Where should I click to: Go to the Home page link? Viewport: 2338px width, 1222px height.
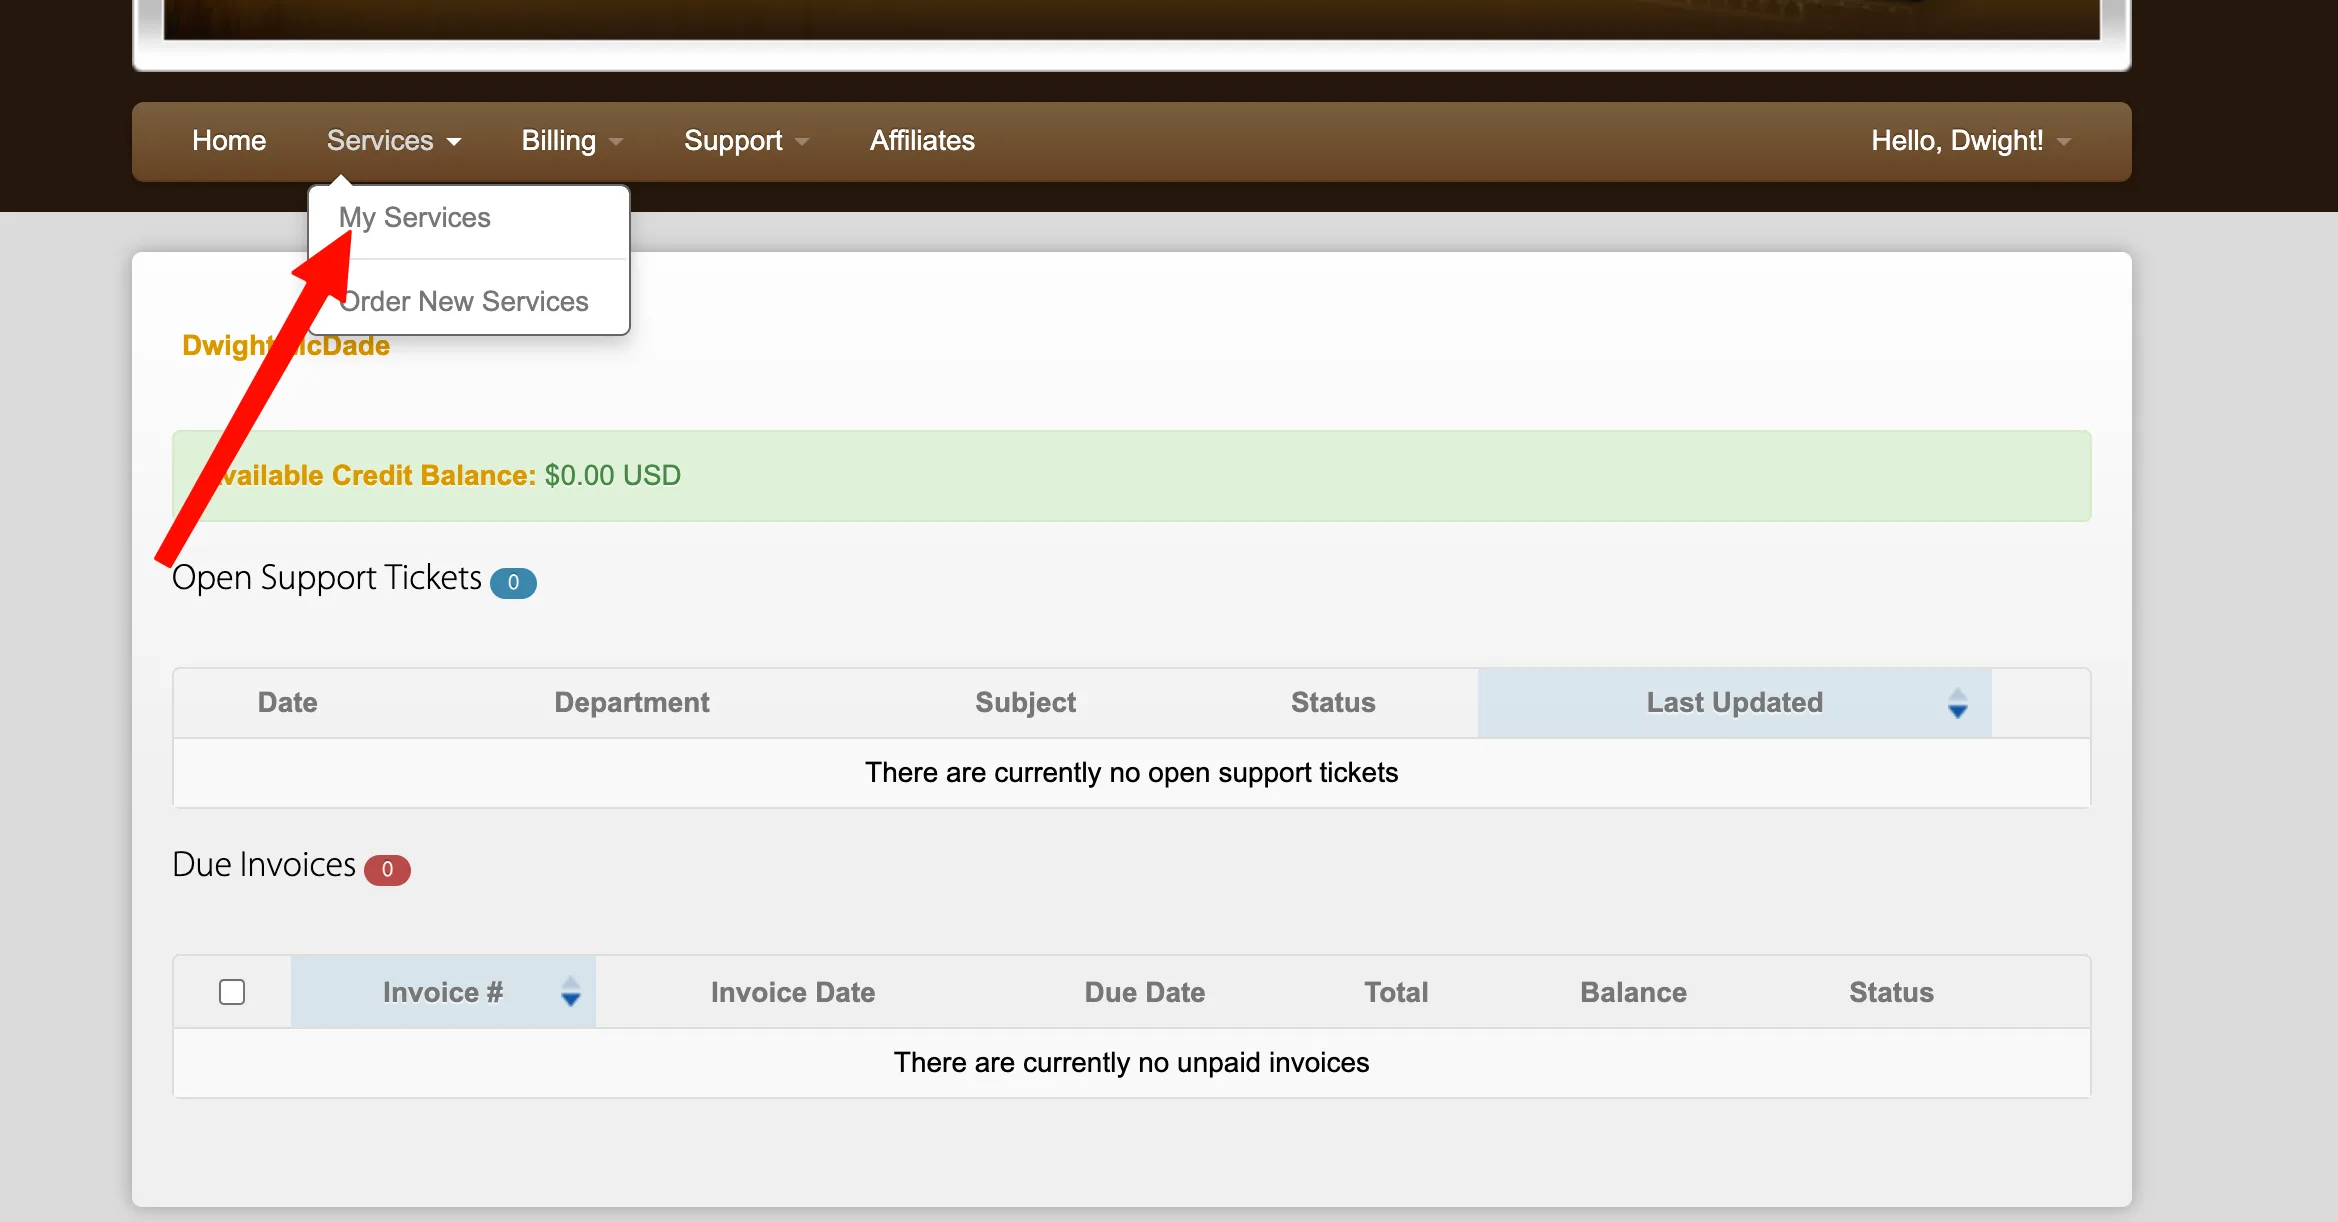tap(229, 141)
